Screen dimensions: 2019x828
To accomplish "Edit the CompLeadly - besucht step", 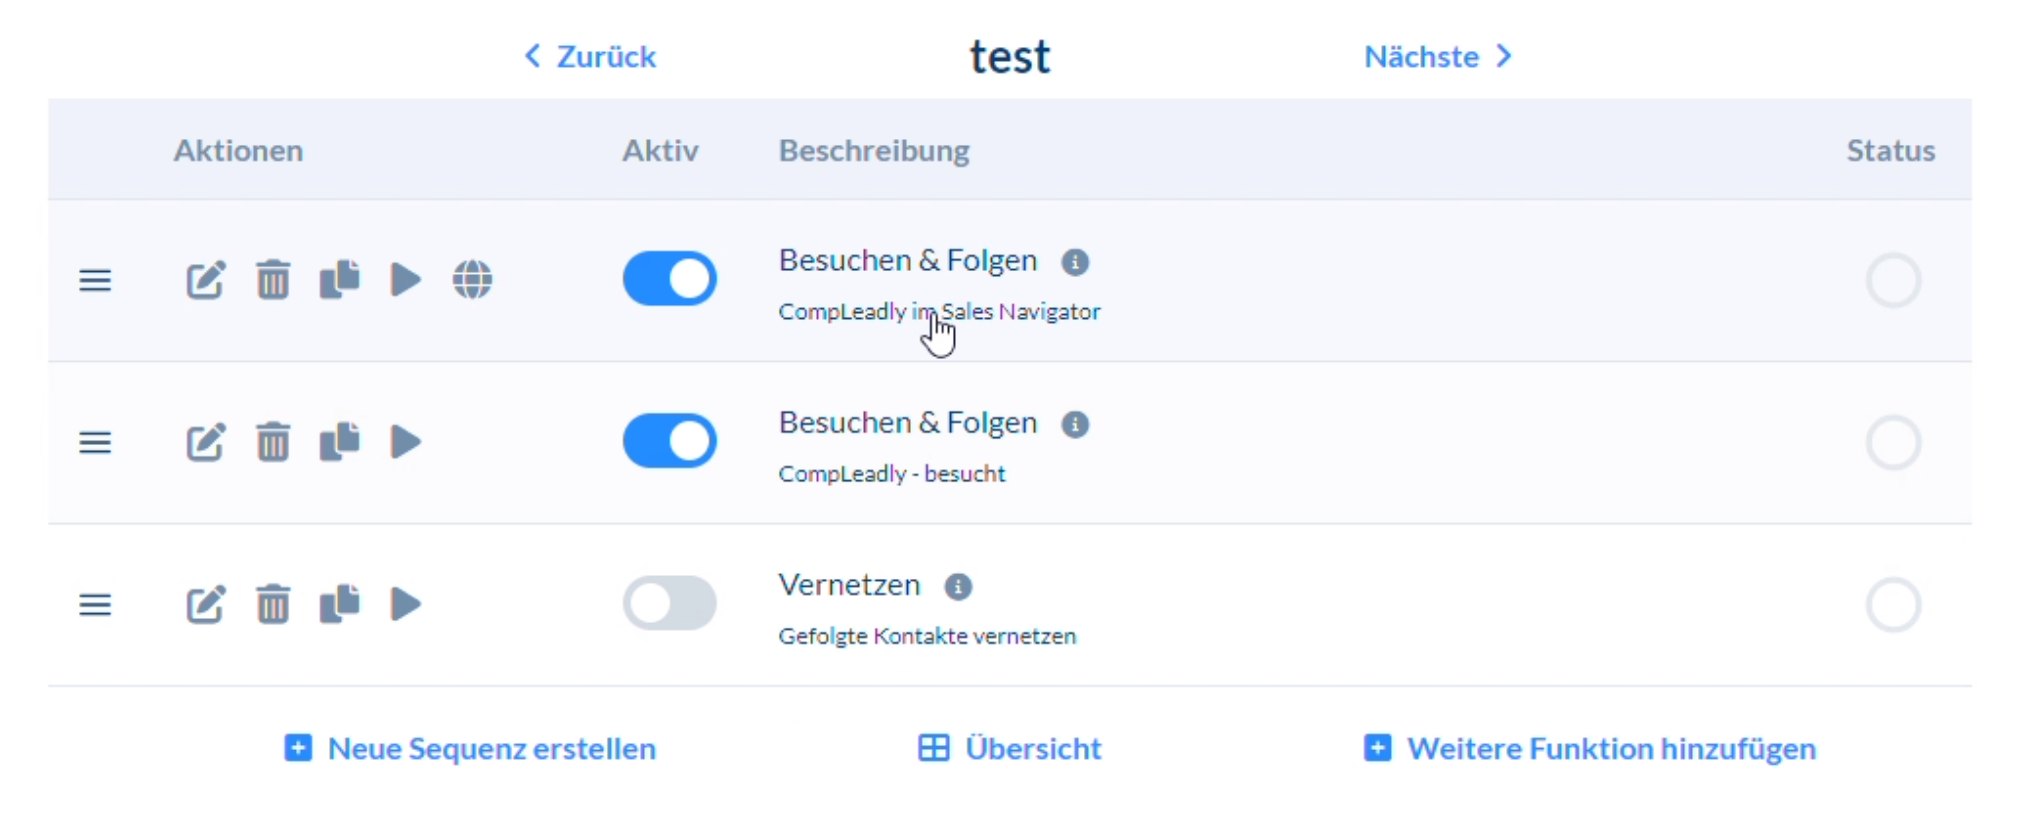I will click(x=205, y=442).
